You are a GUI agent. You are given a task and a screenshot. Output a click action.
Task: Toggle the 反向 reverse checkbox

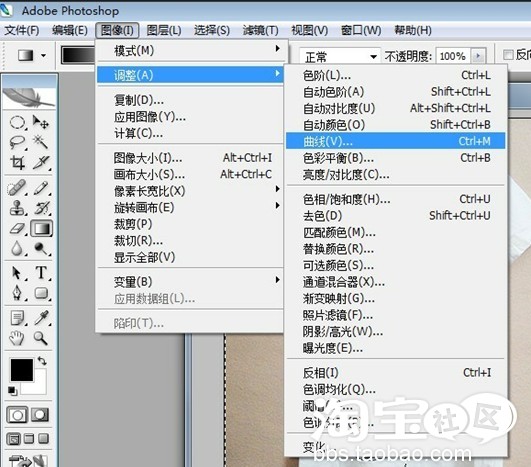508,55
